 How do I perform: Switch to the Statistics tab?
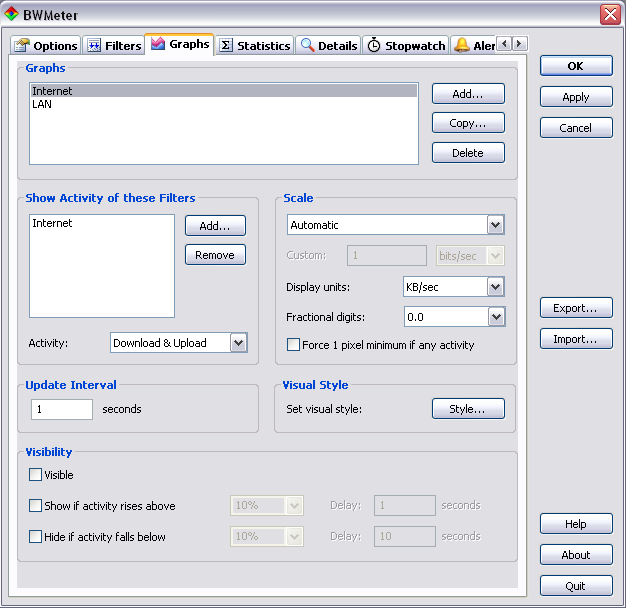[x=255, y=46]
